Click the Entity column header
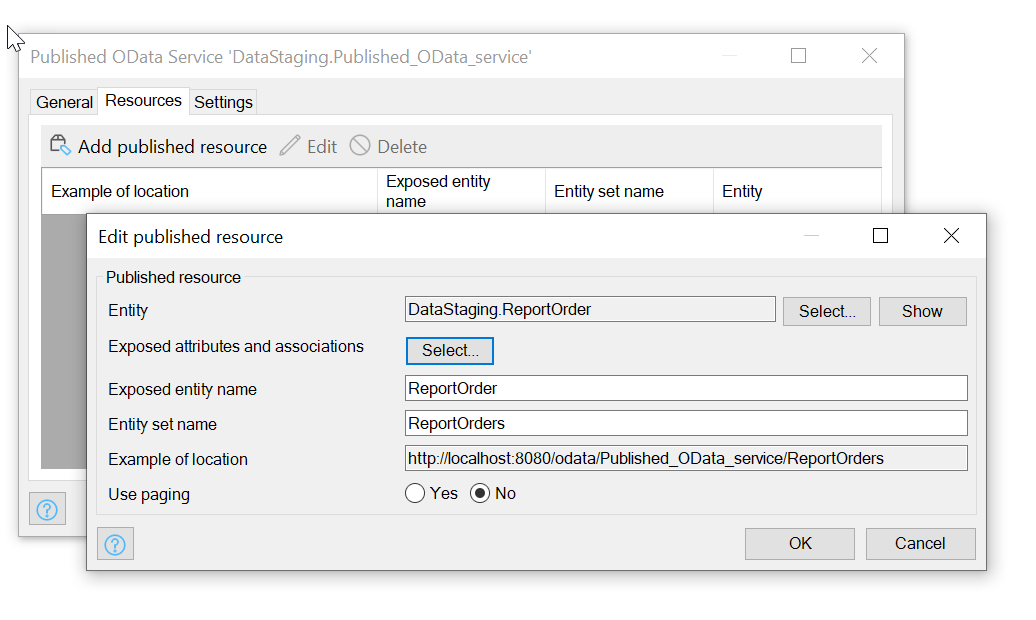Screen dimensions: 1036x620 pos(742,190)
